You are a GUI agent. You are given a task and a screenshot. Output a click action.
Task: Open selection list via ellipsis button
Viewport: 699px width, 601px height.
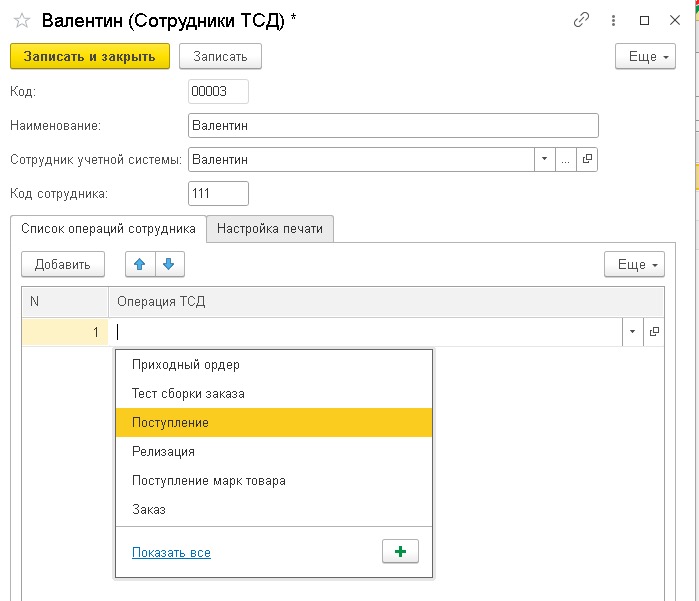point(566,159)
